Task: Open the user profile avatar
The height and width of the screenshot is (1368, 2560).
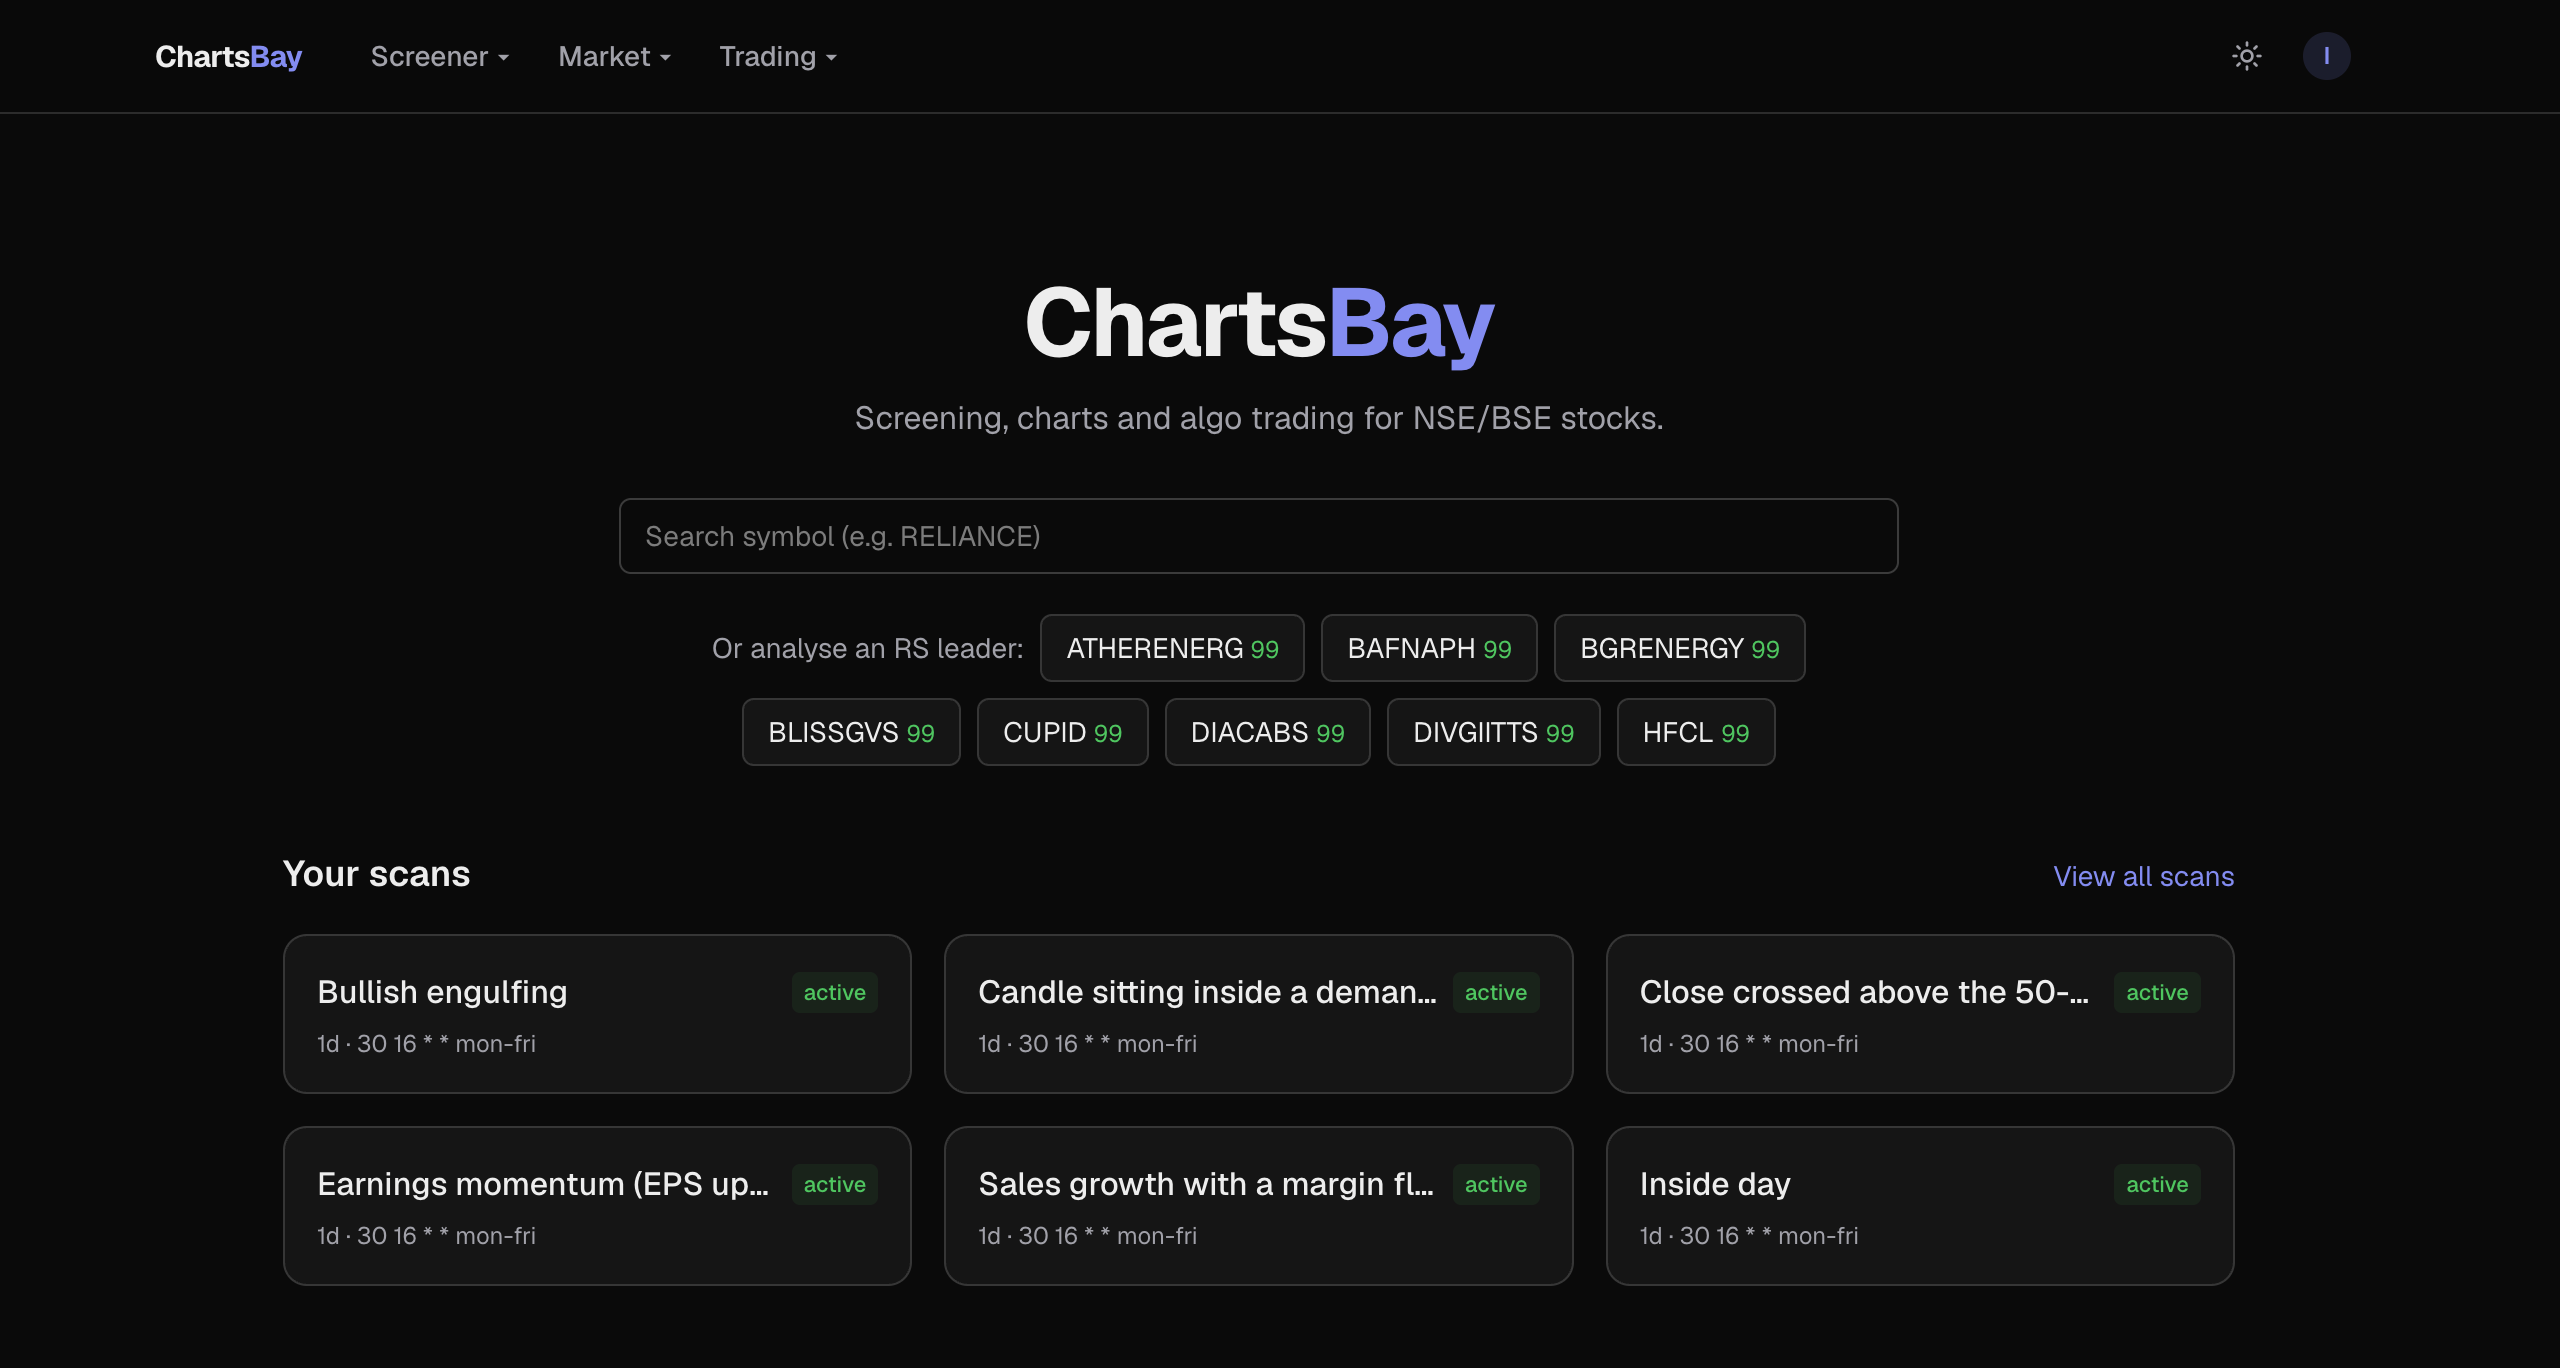Action: (2326, 56)
